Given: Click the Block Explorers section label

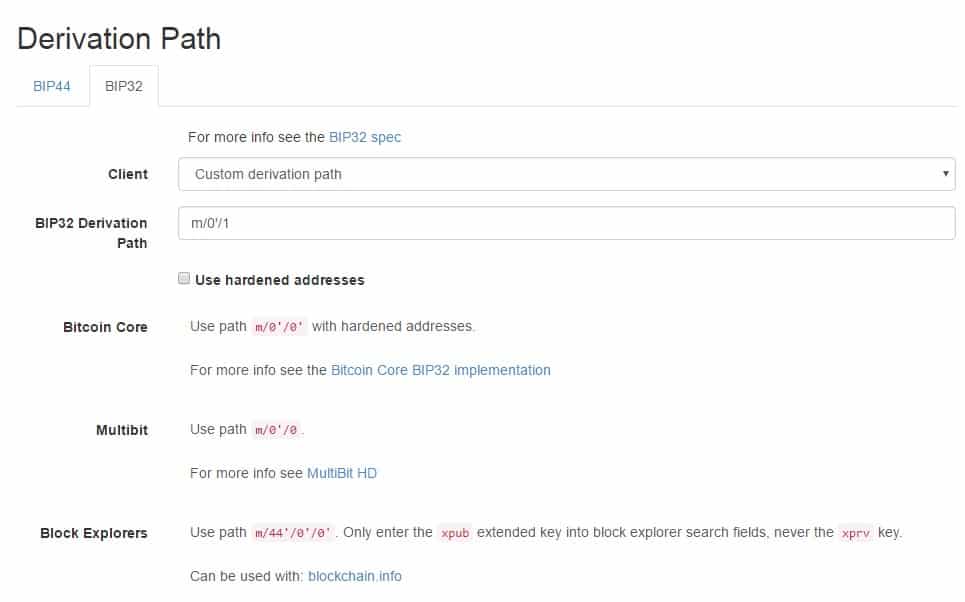Looking at the screenshot, I should tap(94, 533).
